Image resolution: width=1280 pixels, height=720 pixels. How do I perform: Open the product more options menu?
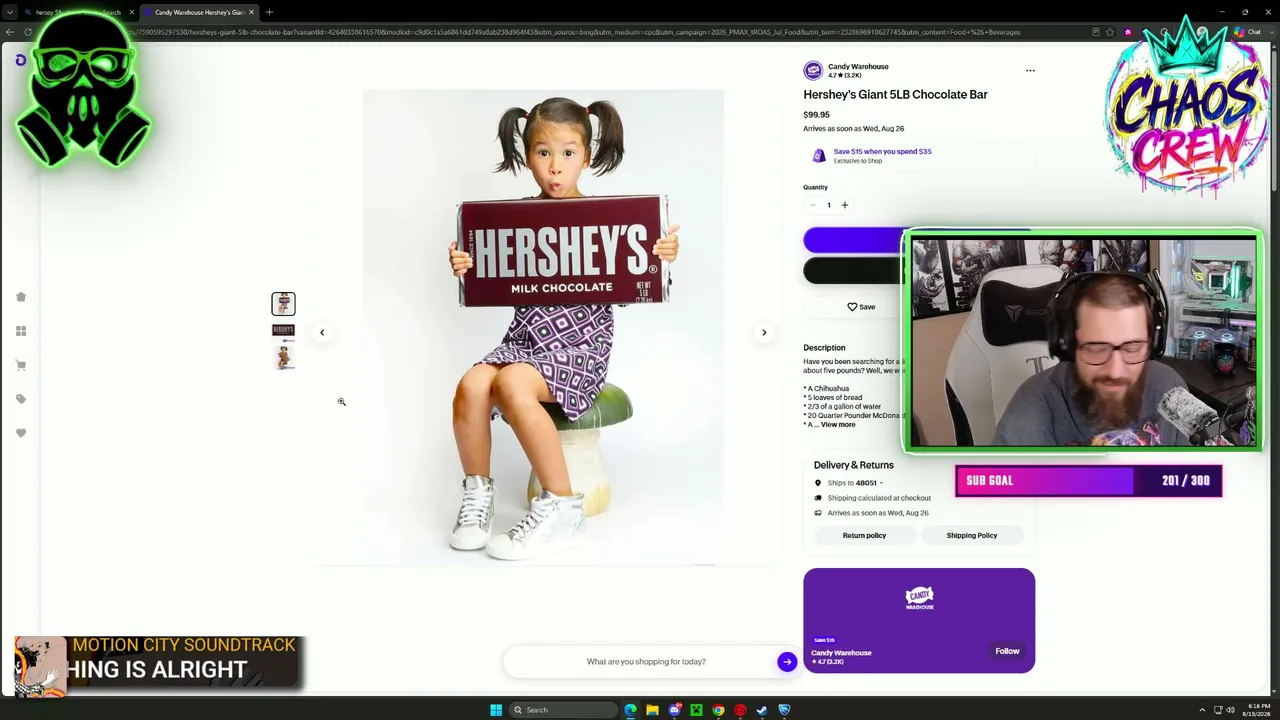(1030, 71)
